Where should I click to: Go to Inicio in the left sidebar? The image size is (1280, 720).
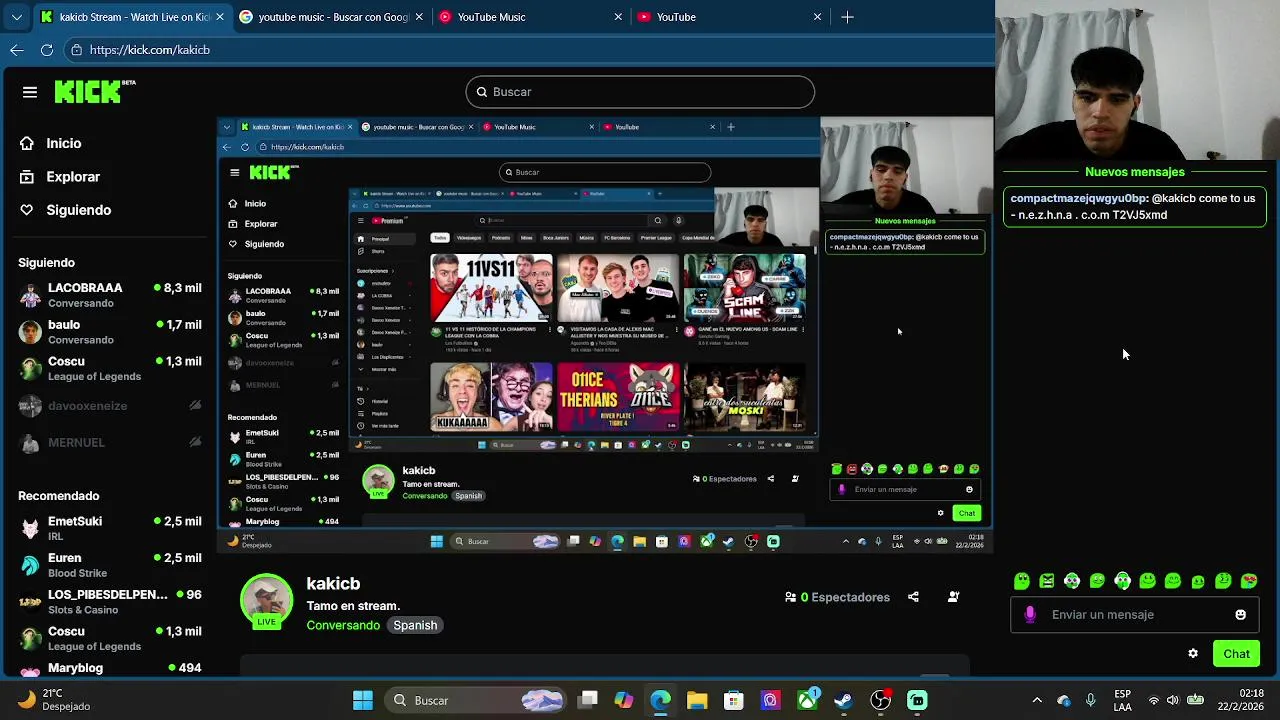click(x=64, y=143)
